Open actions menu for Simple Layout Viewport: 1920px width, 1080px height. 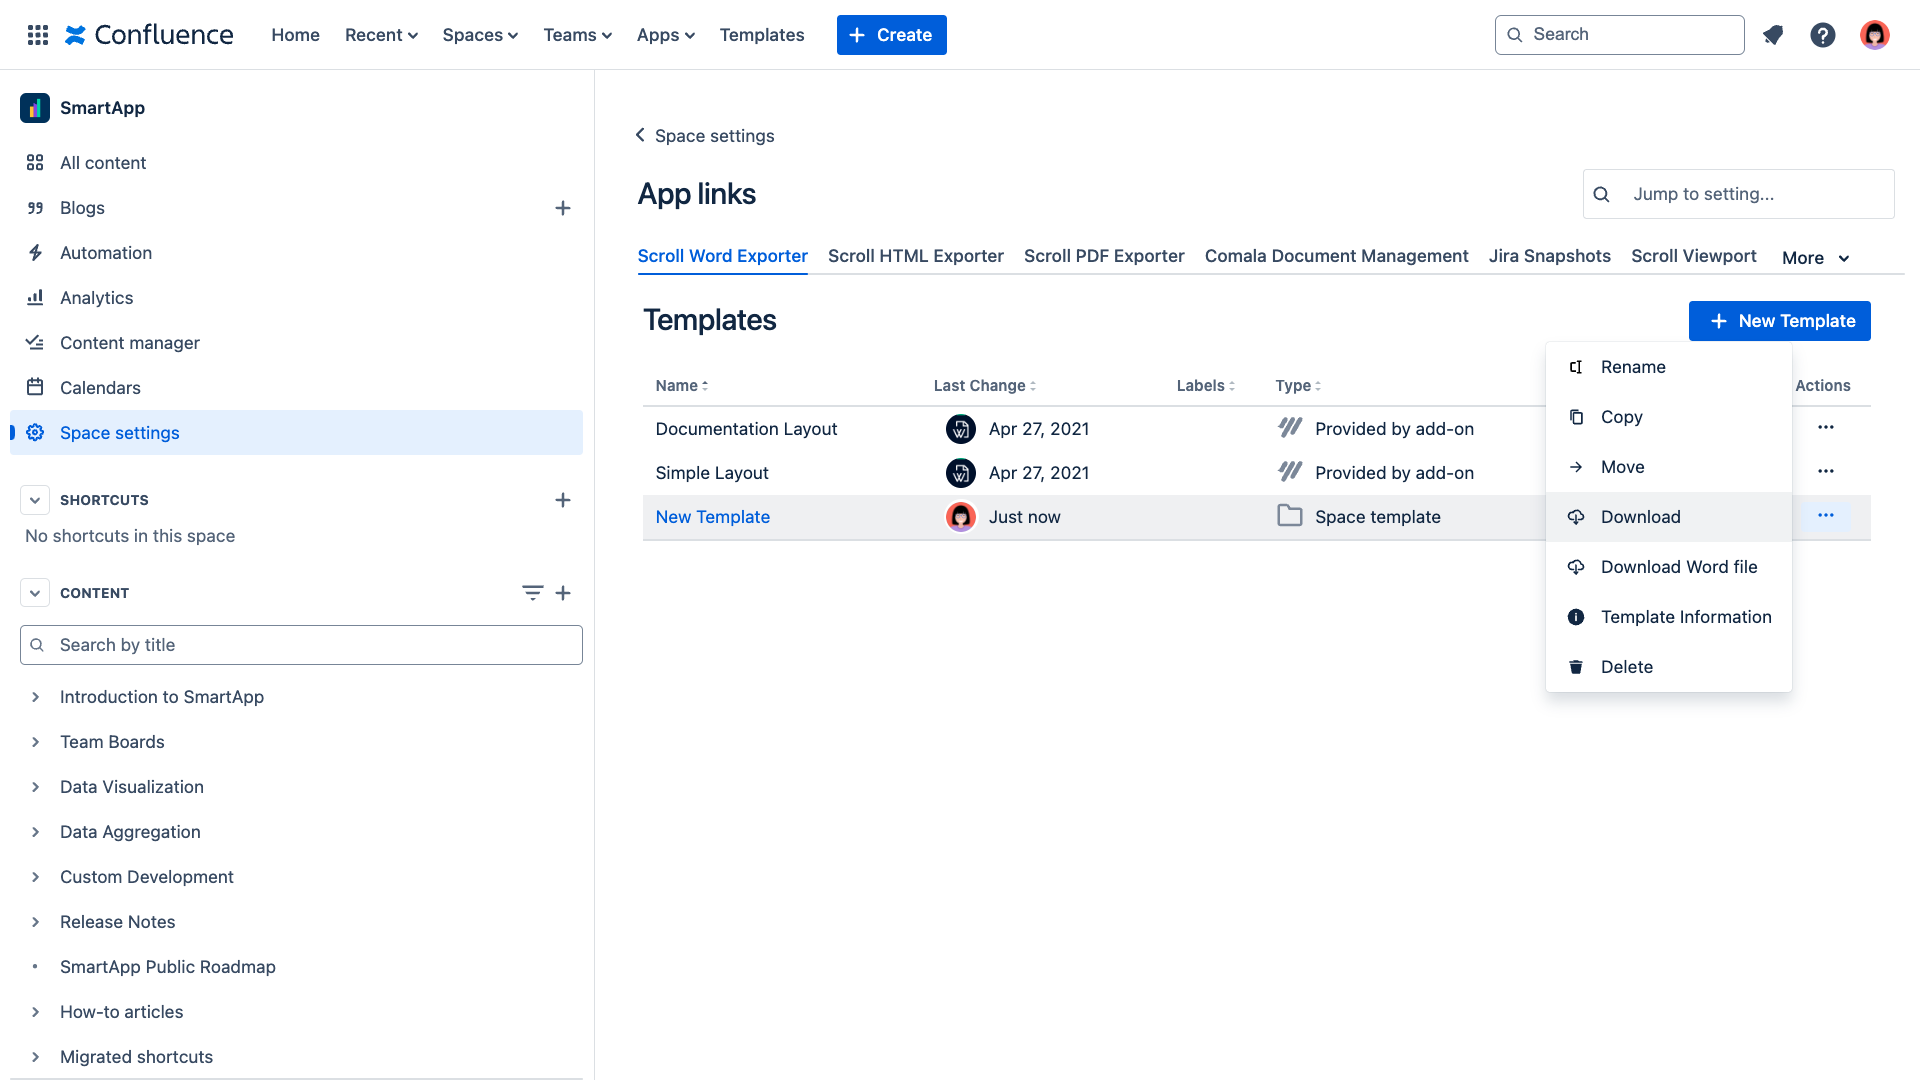point(1825,472)
